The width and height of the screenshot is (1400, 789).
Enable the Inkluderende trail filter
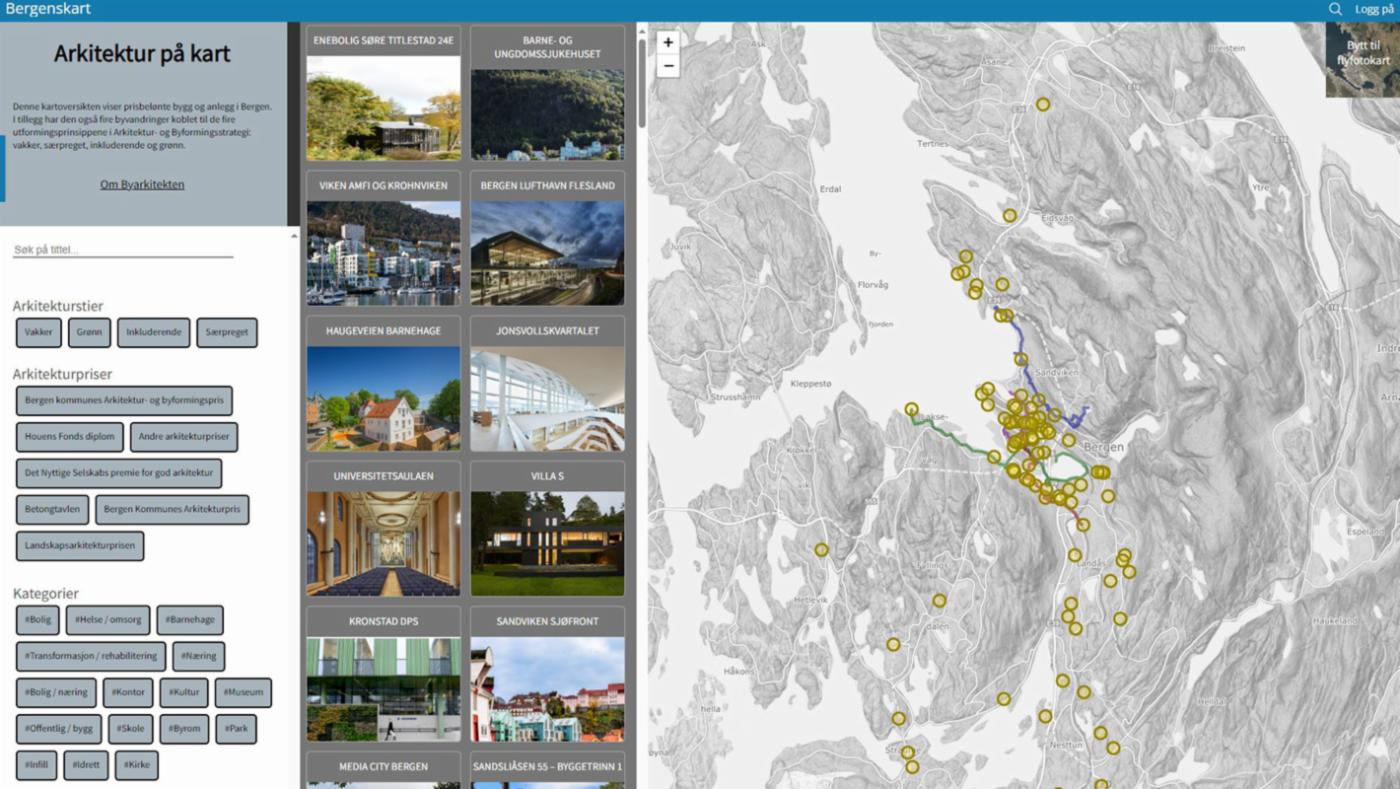coord(153,333)
